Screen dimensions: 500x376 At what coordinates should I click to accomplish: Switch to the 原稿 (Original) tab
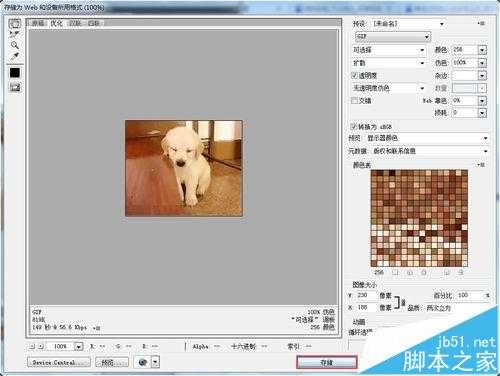click(38, 23)
